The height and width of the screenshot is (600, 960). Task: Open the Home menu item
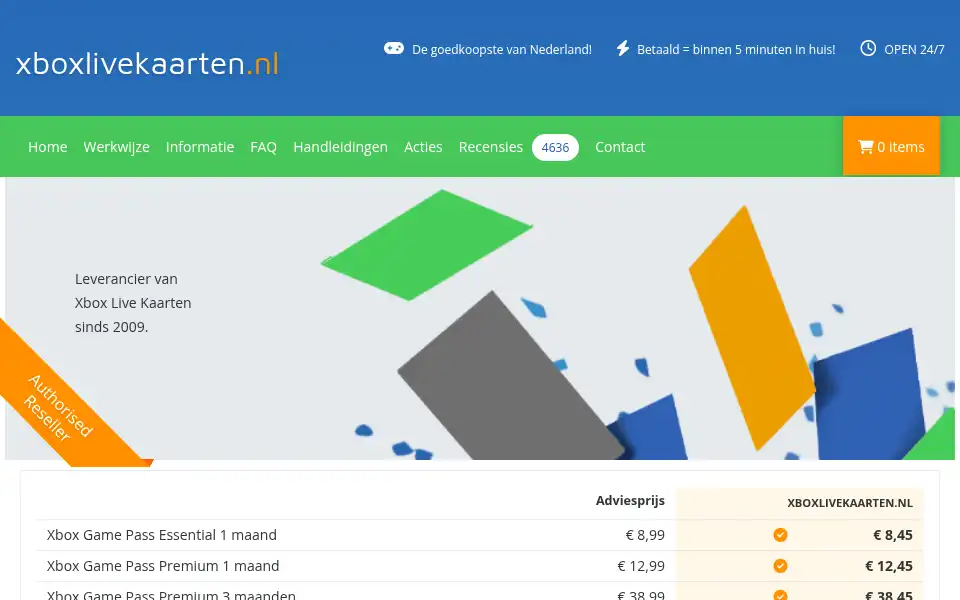pyautogui.click(x=48, y=147)
